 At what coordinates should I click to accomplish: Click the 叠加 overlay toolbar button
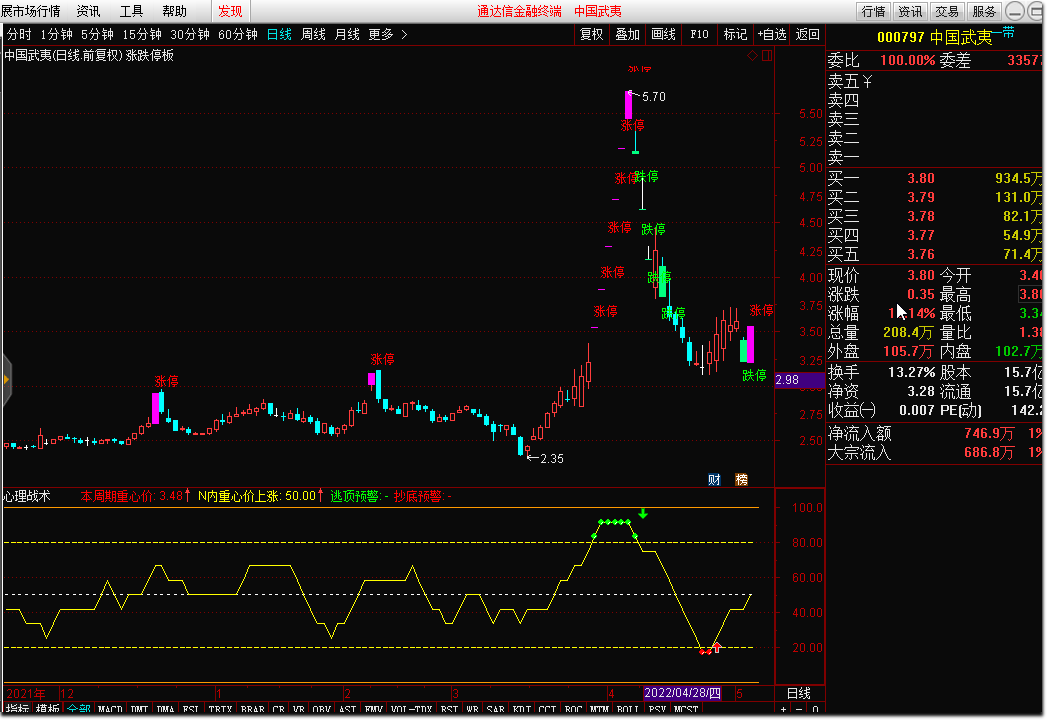628,34
